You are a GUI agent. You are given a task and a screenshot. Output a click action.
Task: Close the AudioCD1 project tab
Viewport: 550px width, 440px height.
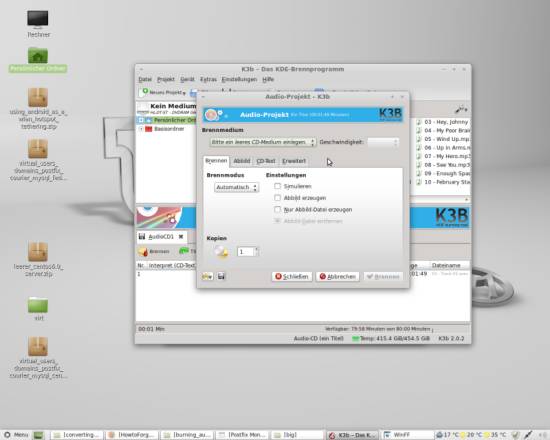(181, 237)
